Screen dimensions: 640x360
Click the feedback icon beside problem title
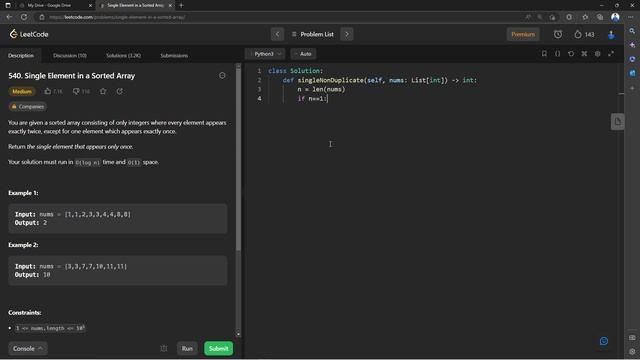[222, 76]
